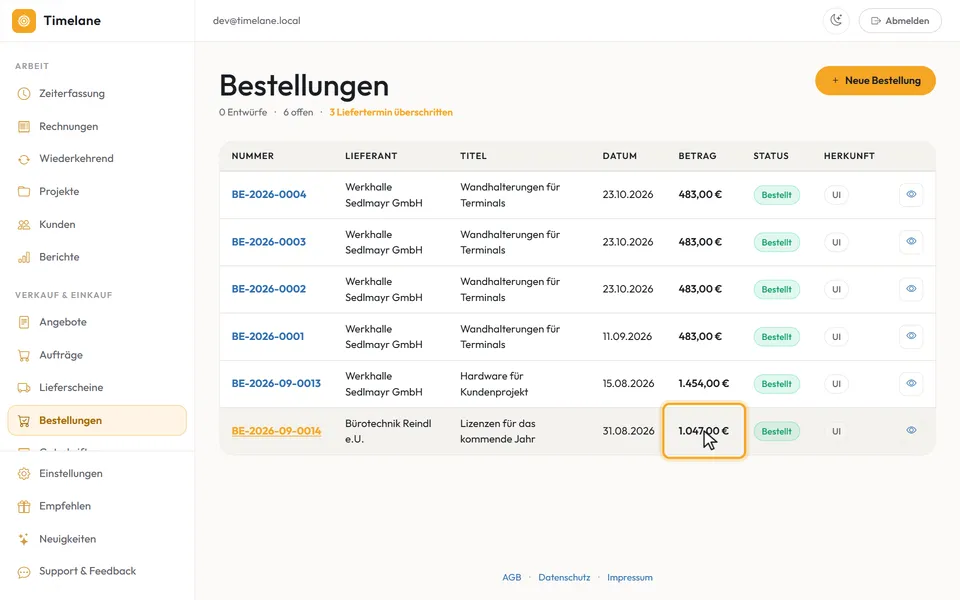The image size is (960, 600).
Task: Open the Datenschutz footer link
Action: coord(564,577)
